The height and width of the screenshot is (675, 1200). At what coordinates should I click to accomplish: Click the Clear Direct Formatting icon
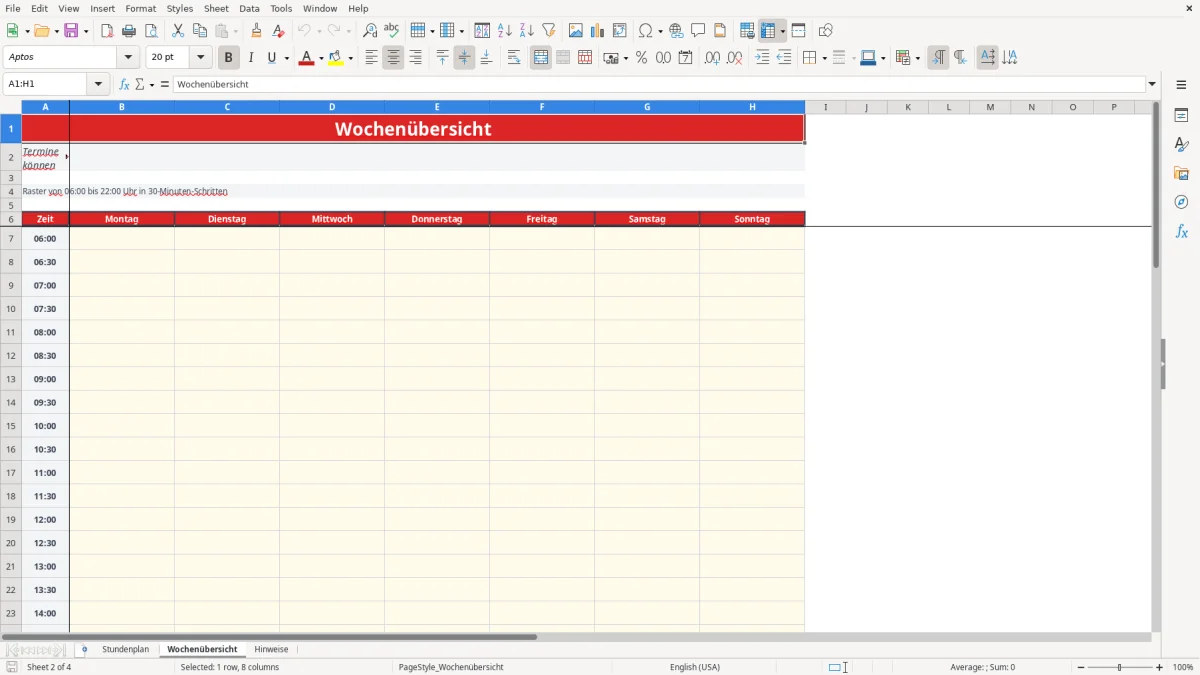click(x=278, y=31)
